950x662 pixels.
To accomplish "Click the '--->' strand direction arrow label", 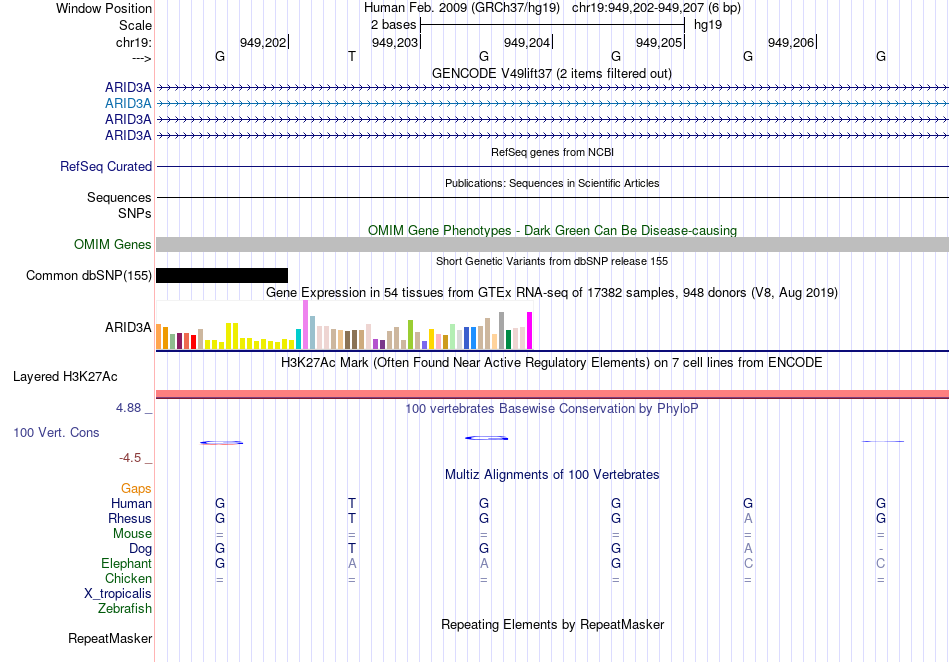I will coord(141,58).
